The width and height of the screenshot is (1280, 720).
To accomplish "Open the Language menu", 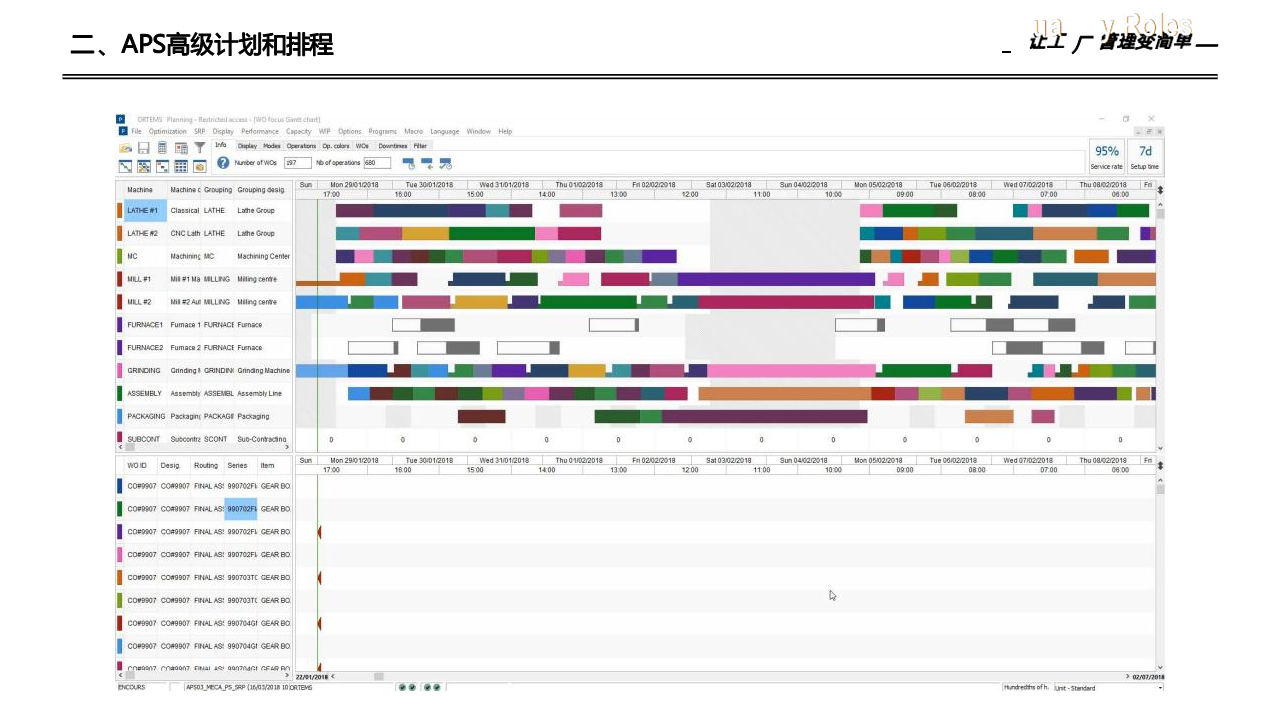I will 445,131.
